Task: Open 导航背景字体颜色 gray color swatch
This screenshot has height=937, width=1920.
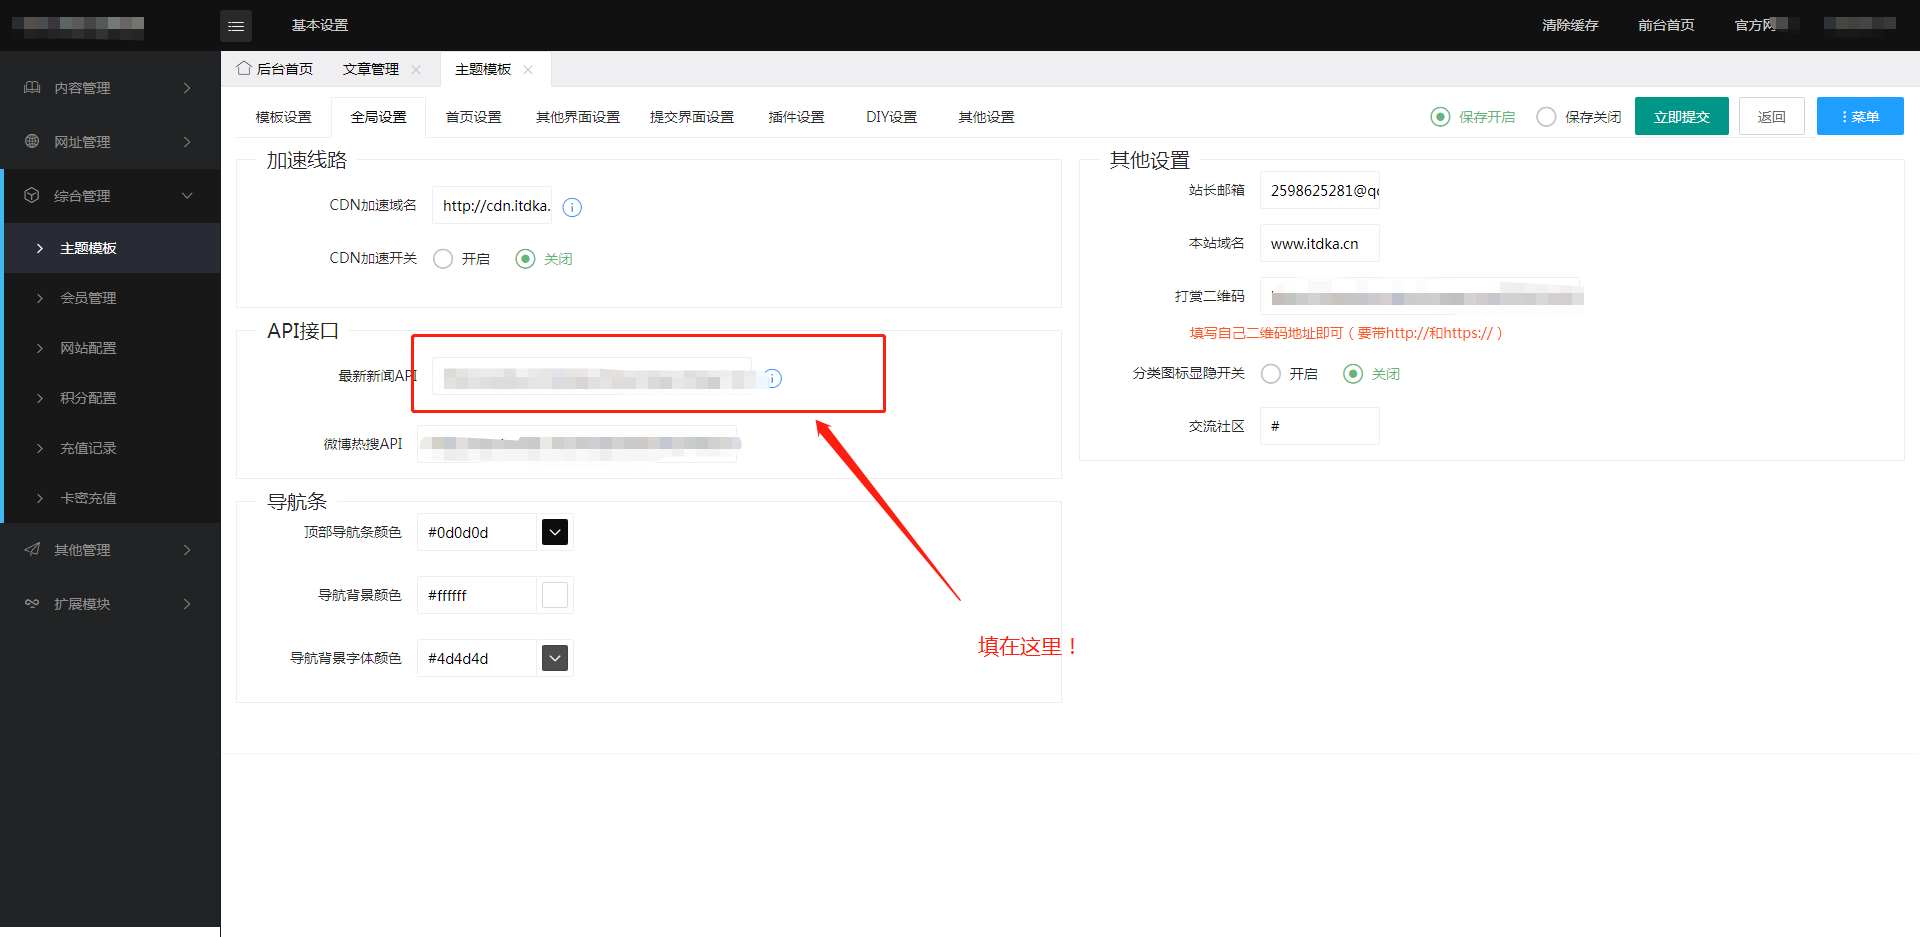Action: (555, 658)
